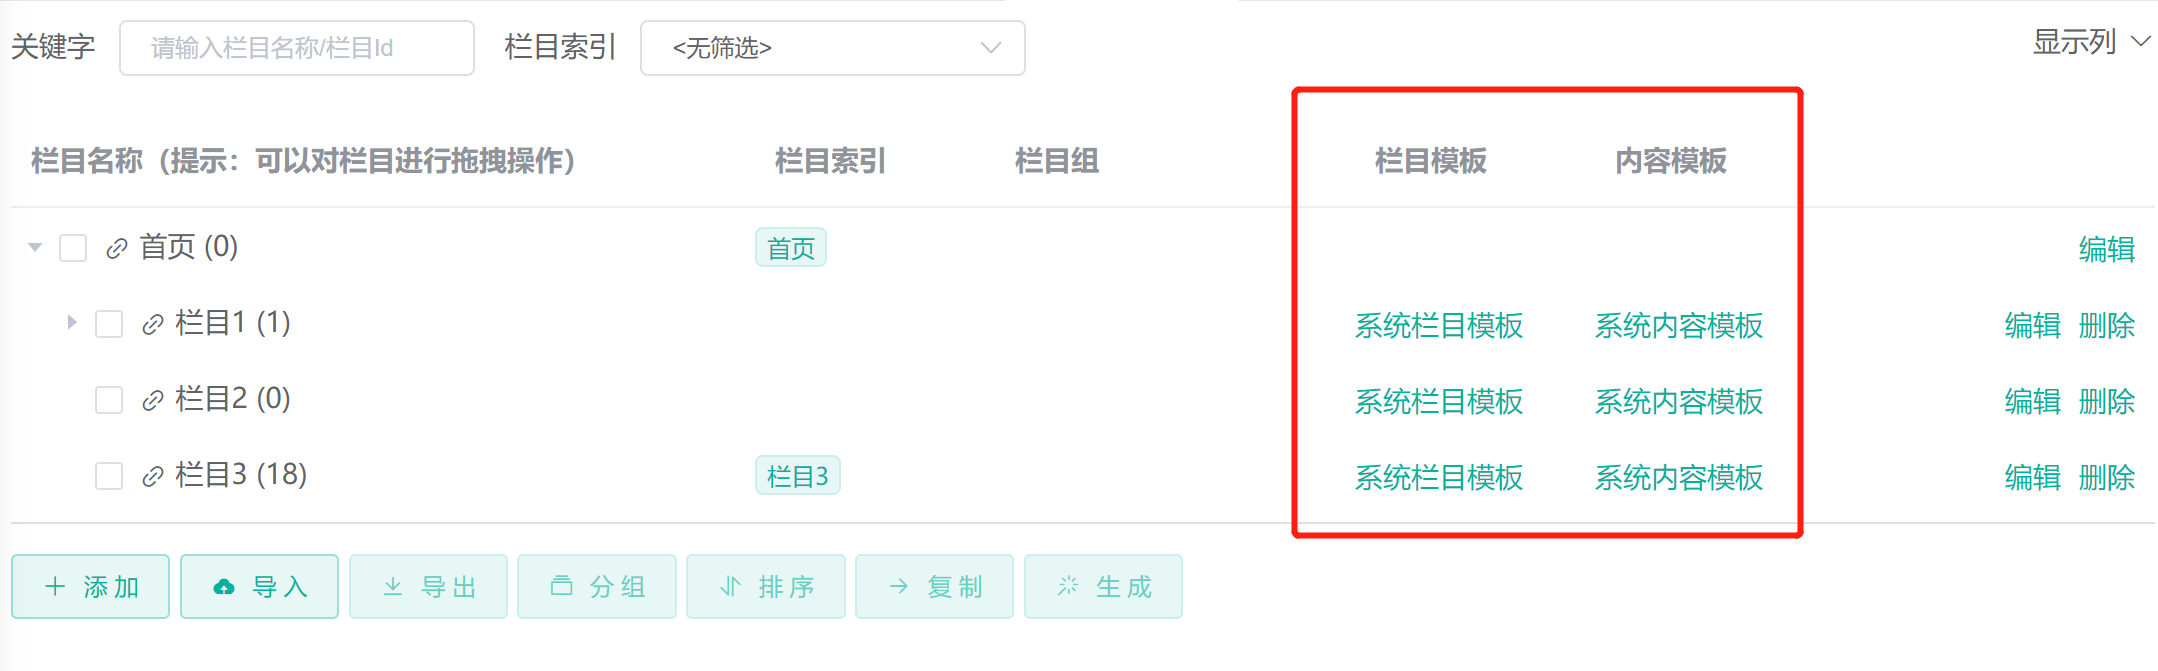
Task: Click 编辑 on the 首页 row
Action: pyautogui.click(x=2106, y=249)
